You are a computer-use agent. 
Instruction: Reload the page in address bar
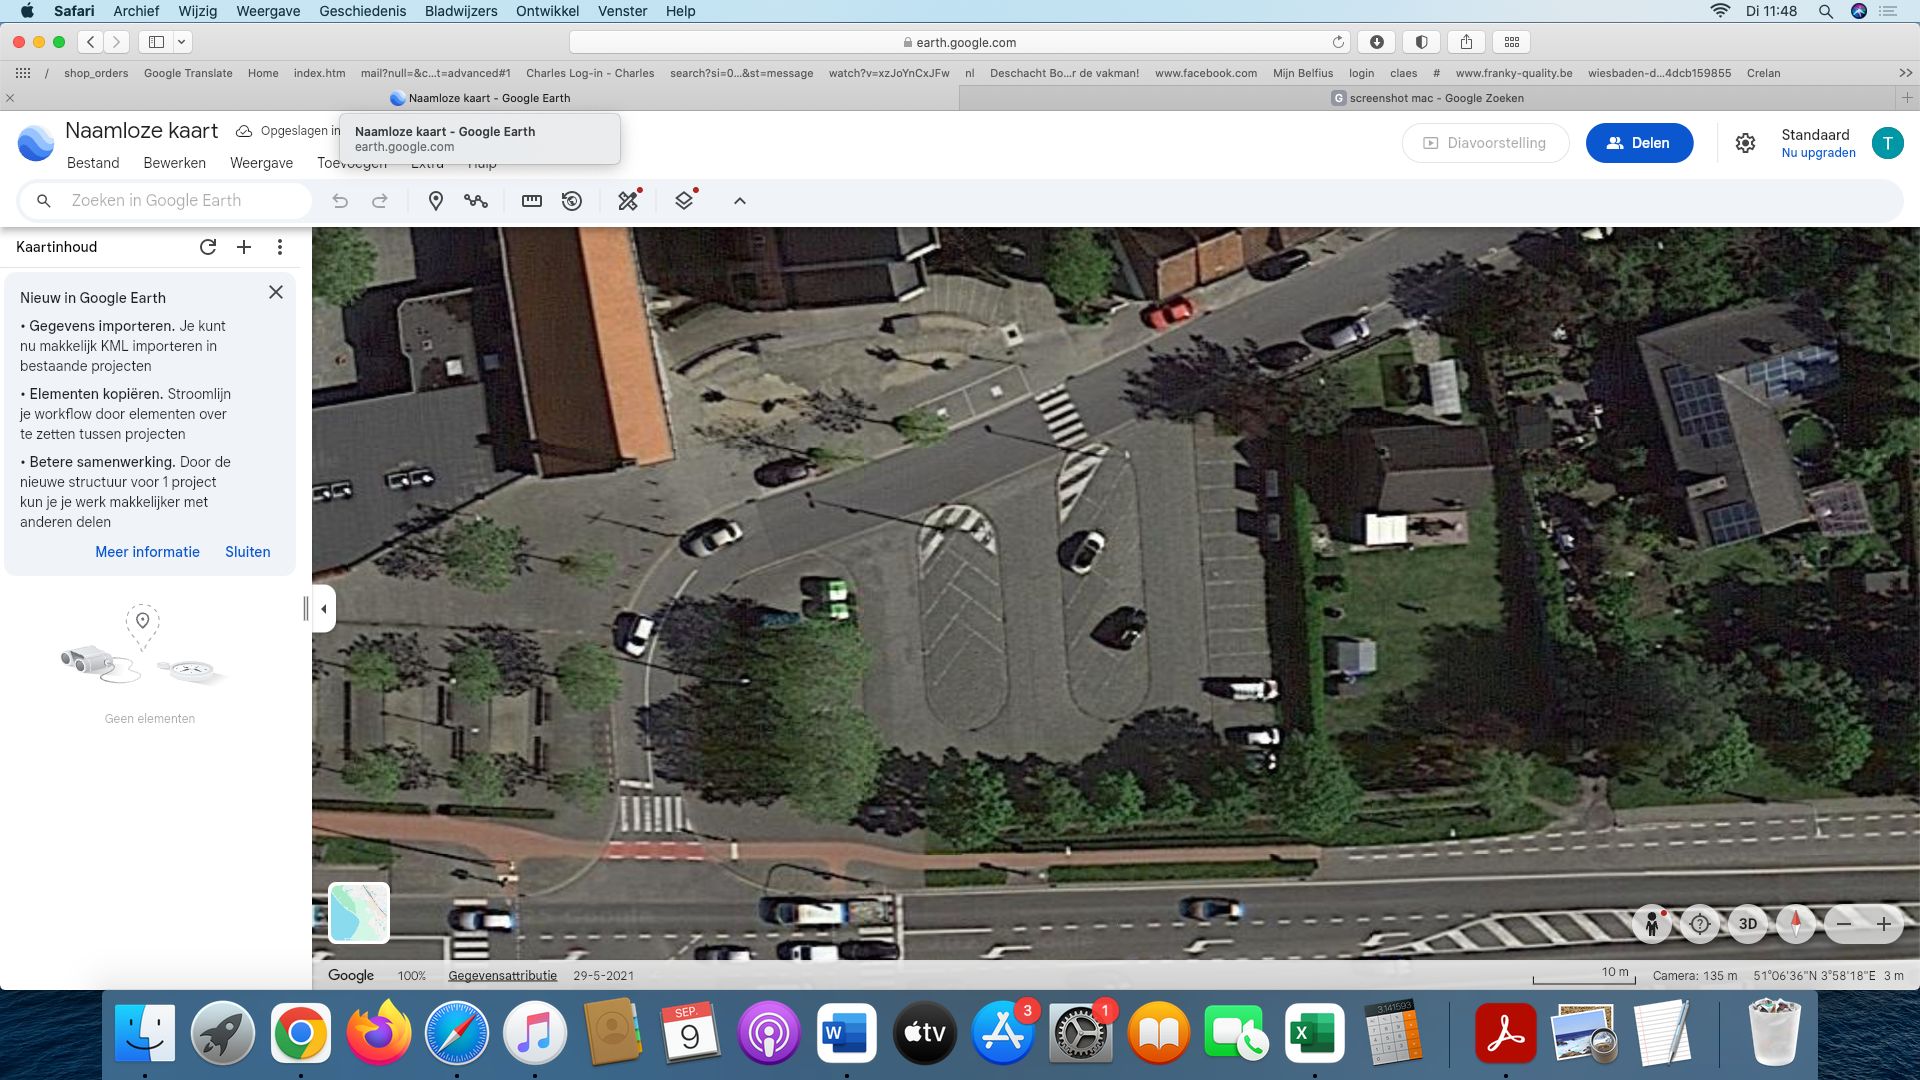point(1338,42)
